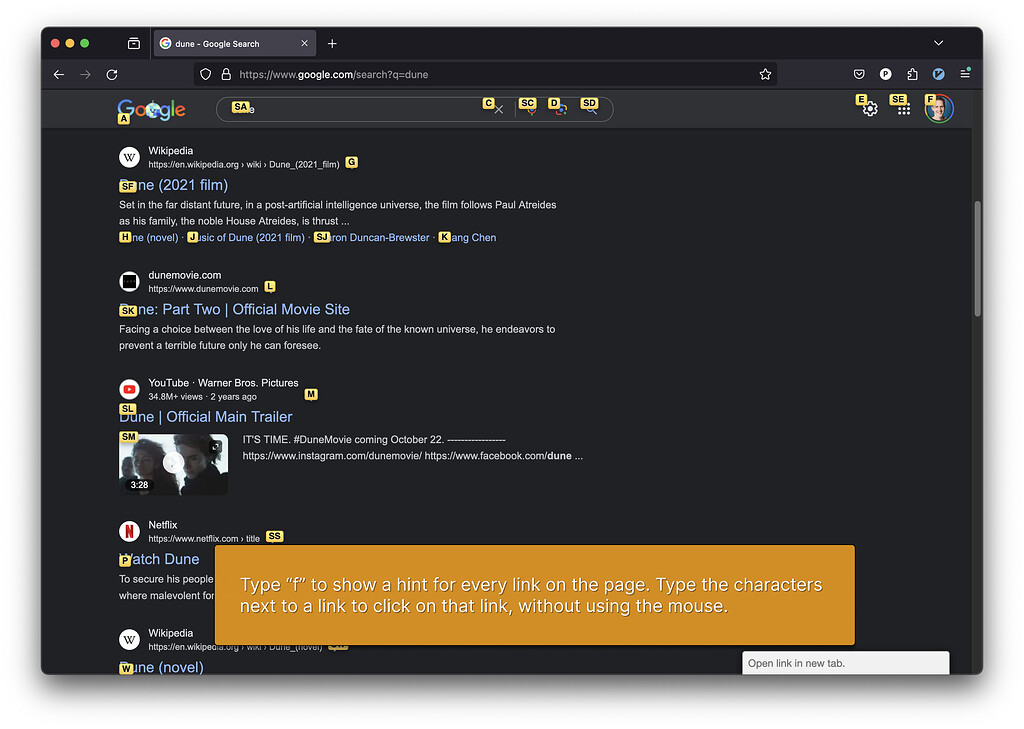Image resolution: width=1024 pixels, height=729 pixels.
Task: Click the Netflix favicon next to Watch Dune
Action: point(129,531)
